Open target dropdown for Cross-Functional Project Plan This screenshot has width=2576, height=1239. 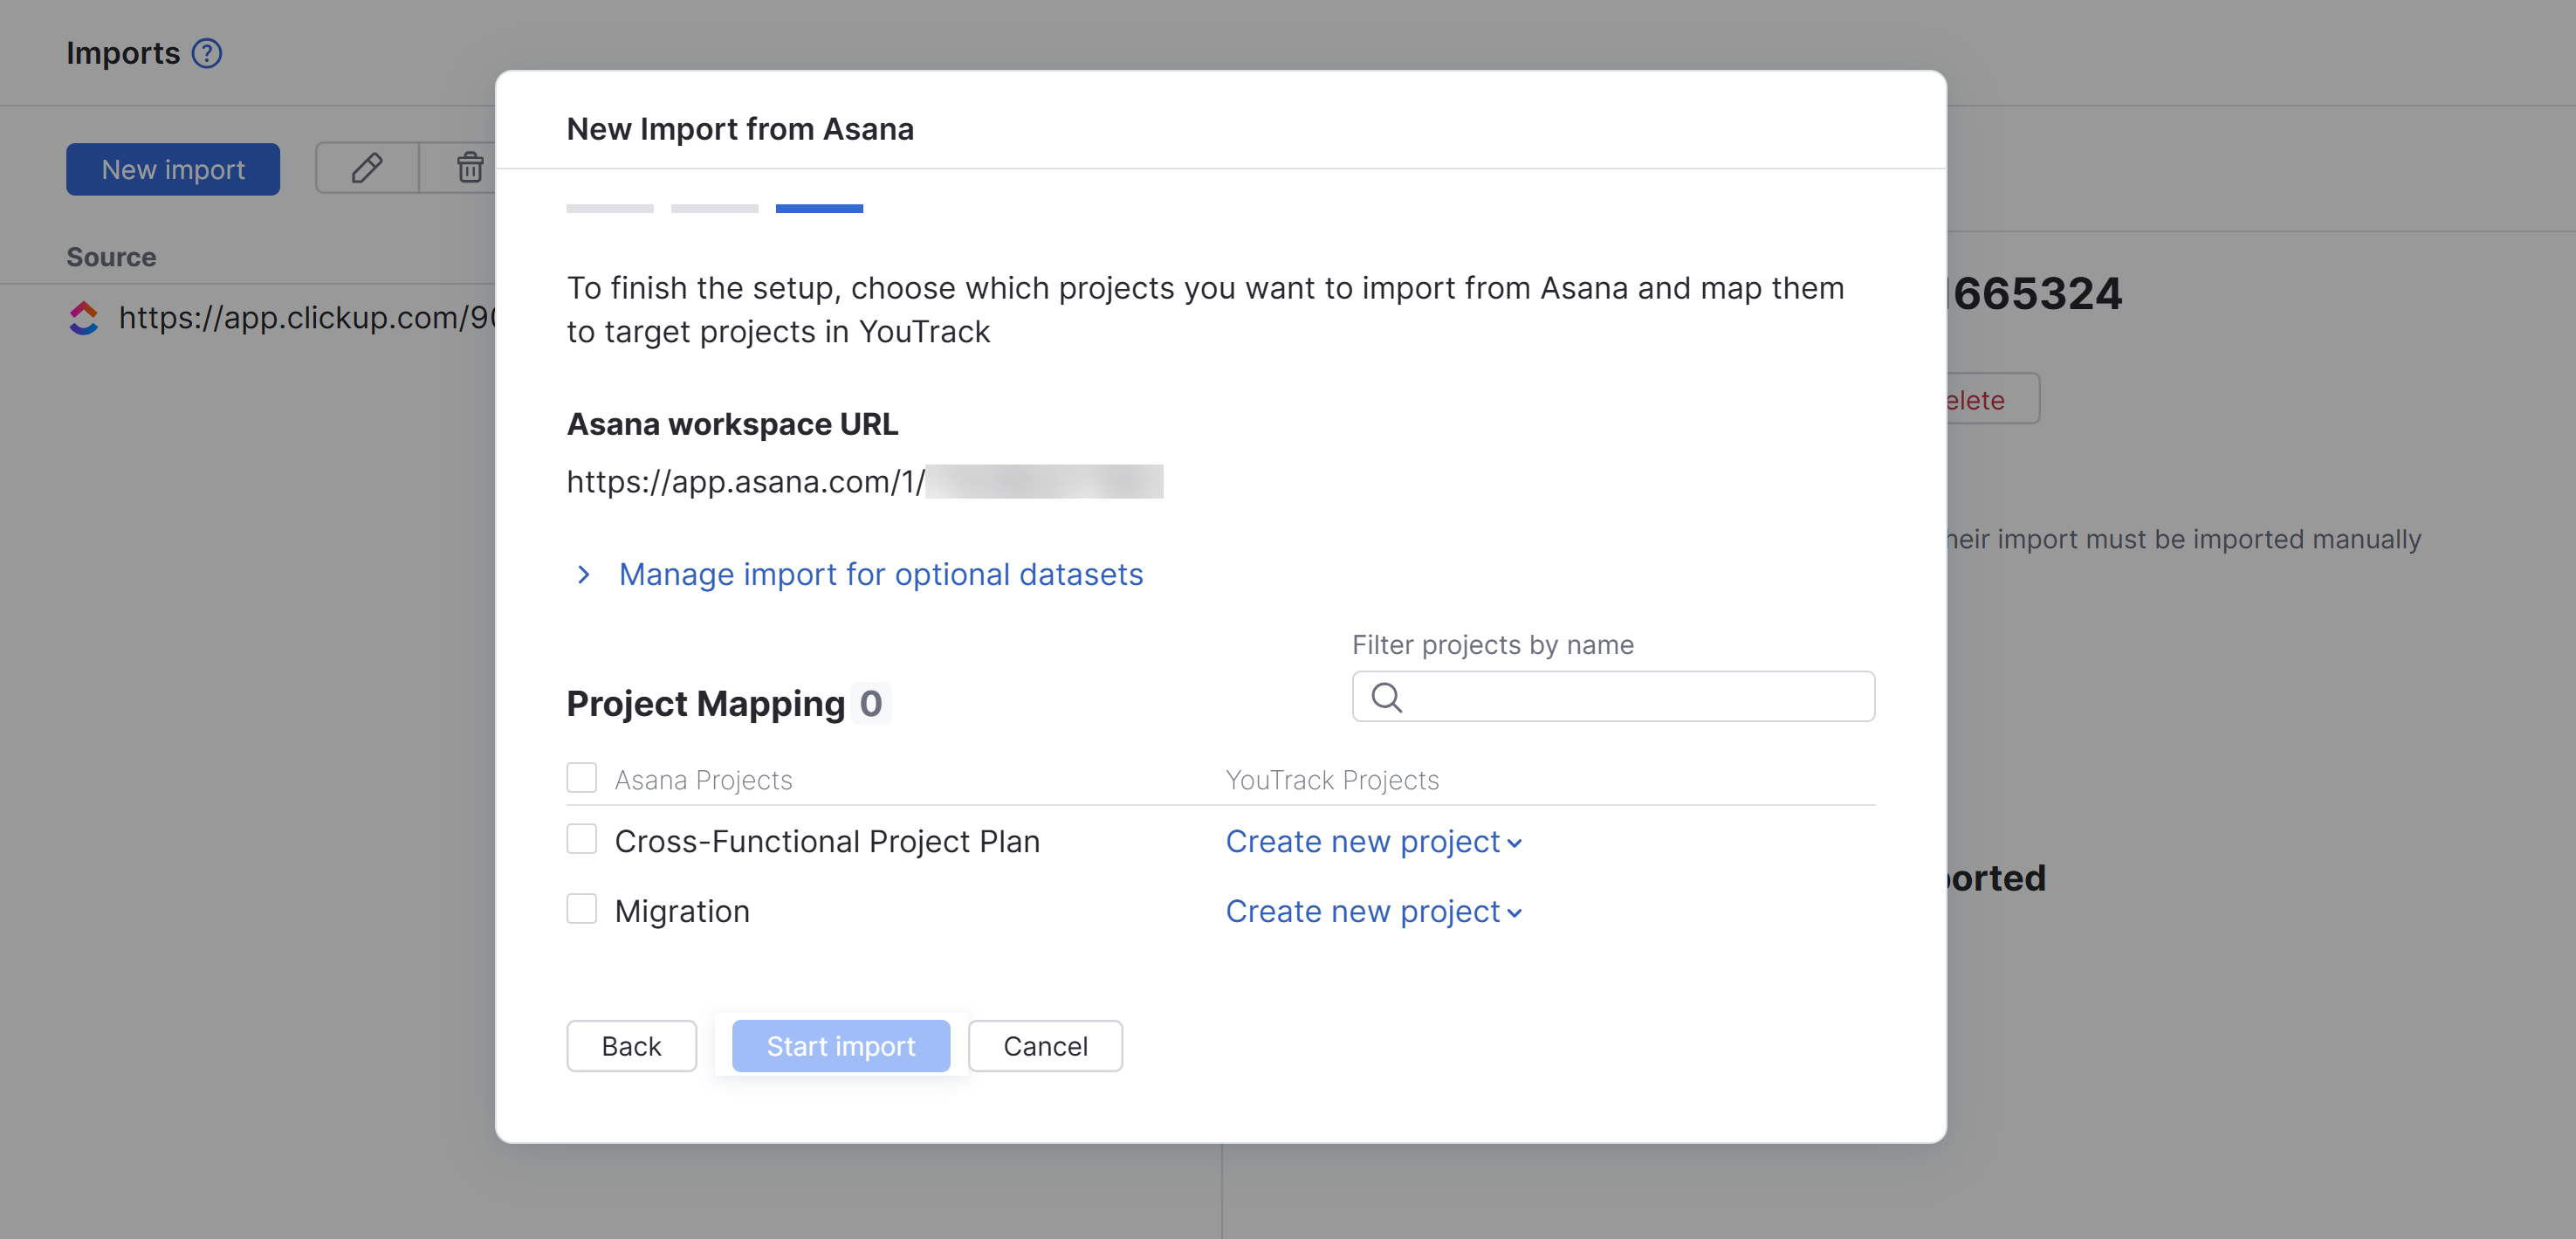[1374, 842]
